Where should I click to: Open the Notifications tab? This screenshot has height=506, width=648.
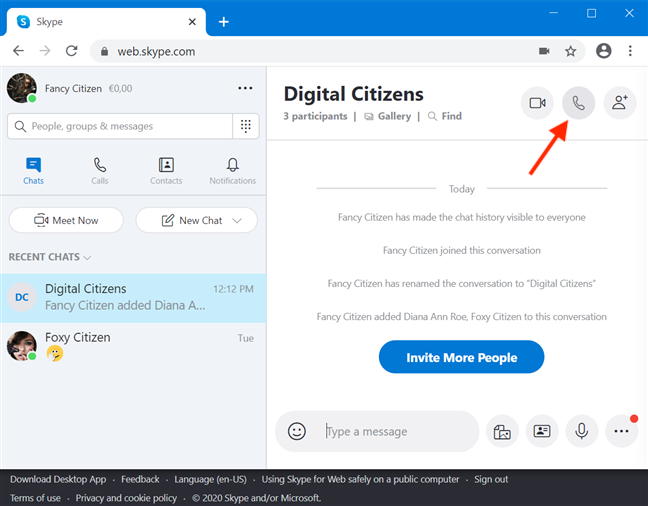click(232, 171)
